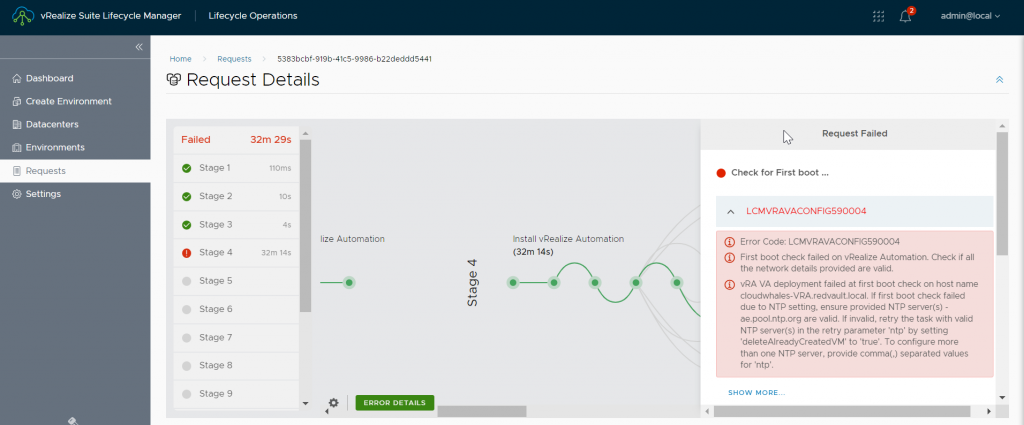The height and width of the screenshot is (425, 1024).
Task: Open the notifications bell
Action: (905, 16)
